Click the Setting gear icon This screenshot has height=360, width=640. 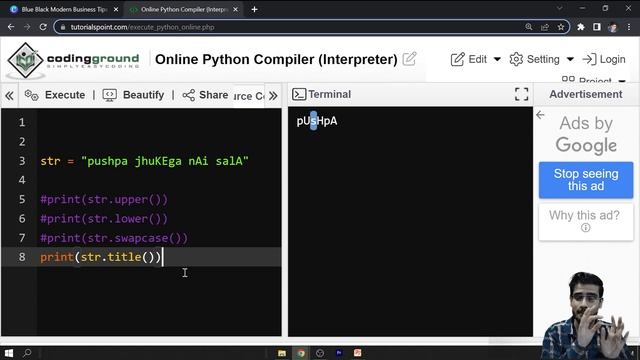point(516,60)
